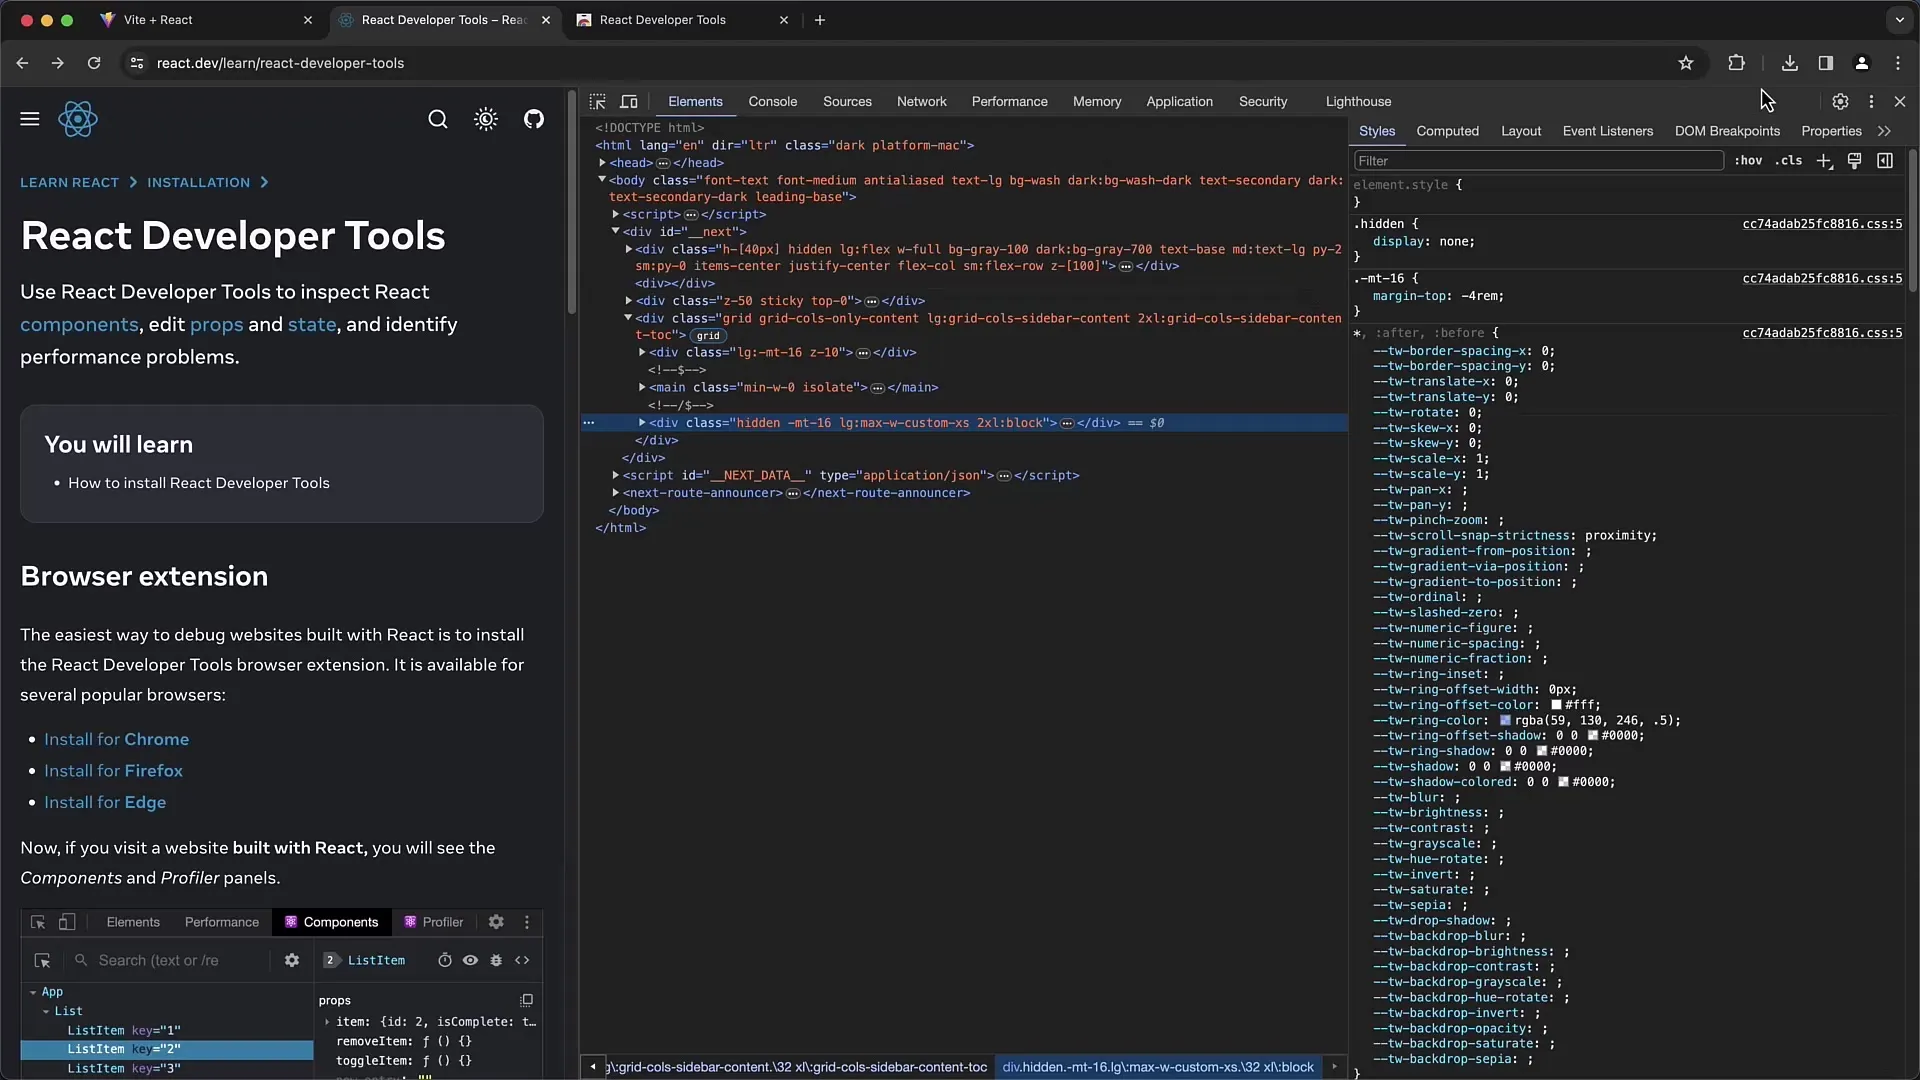Click the eye visibility icon for ListItem

471,959
